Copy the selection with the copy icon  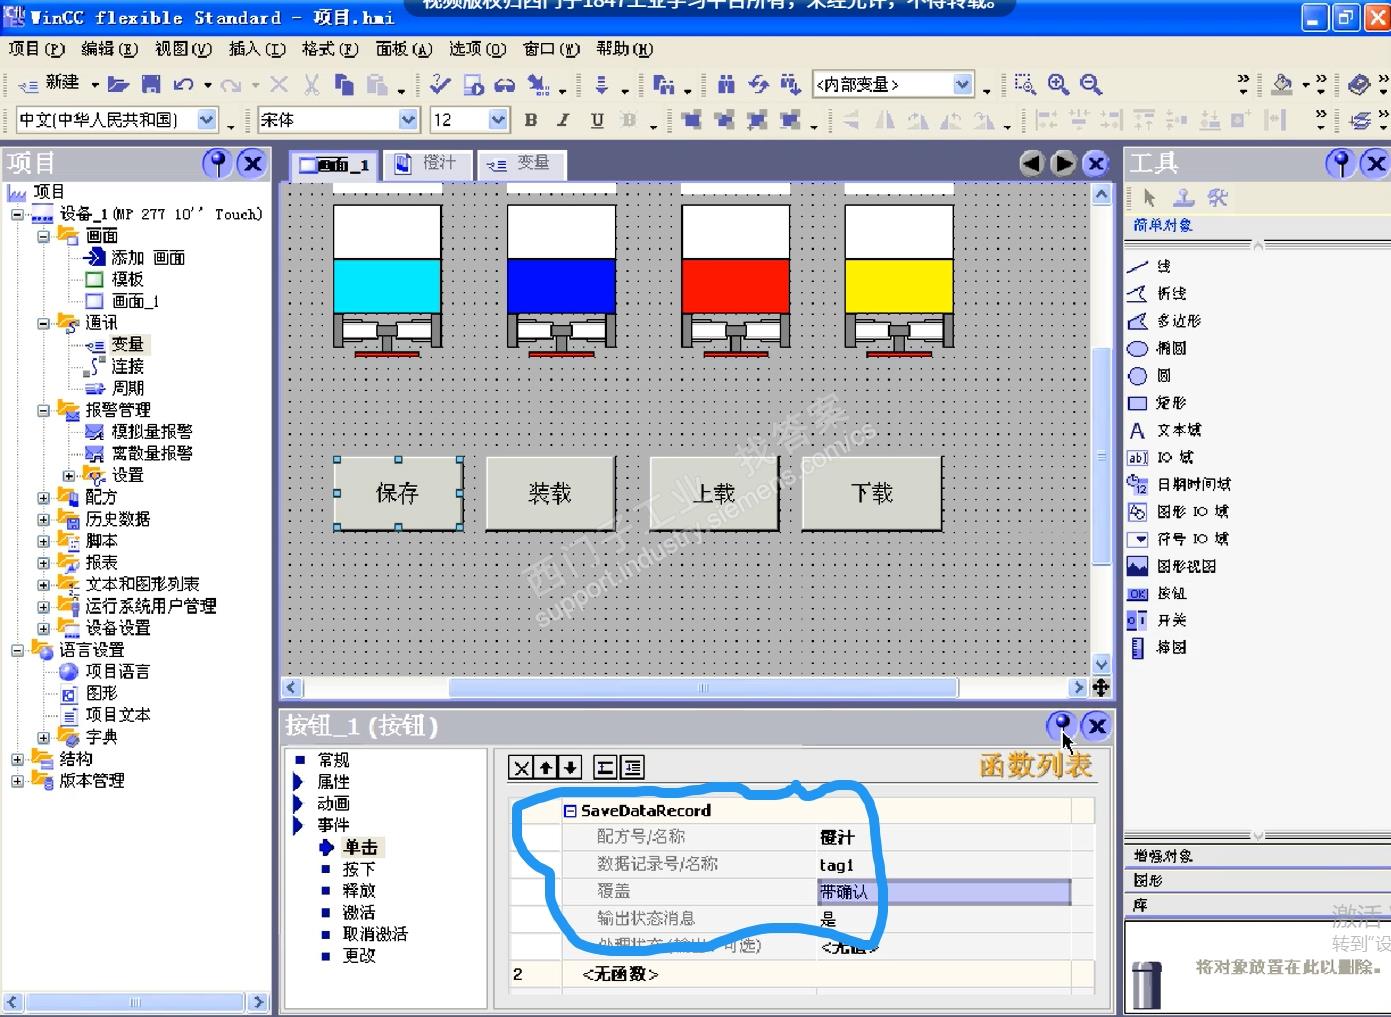click(x=344, y=85)
